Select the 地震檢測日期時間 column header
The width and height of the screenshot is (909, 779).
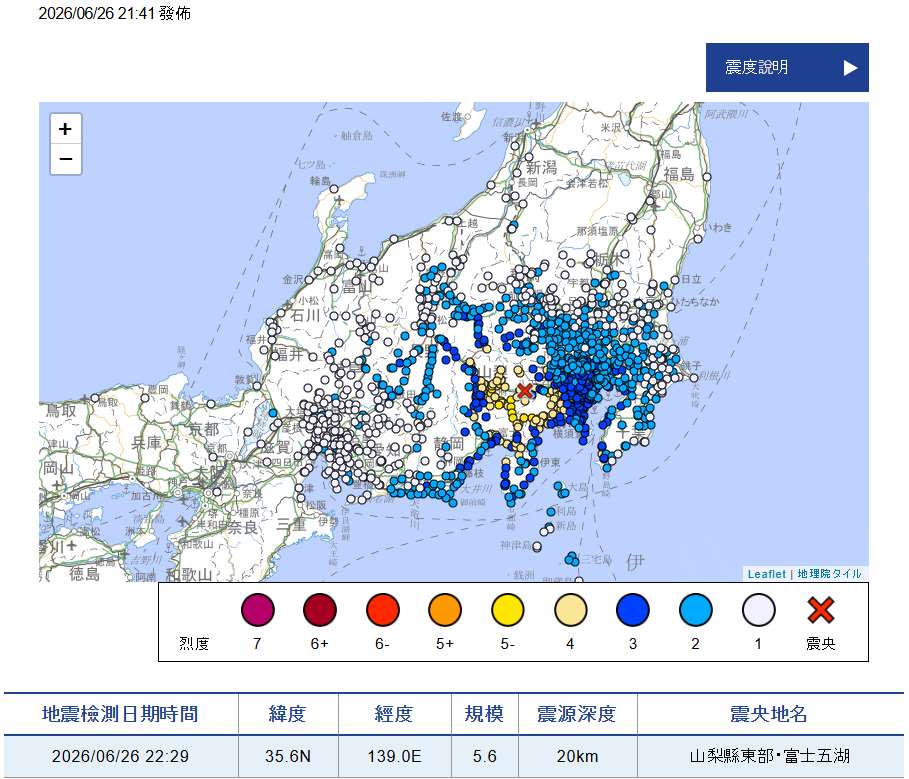pyautogui.click(x=121, y=714)
